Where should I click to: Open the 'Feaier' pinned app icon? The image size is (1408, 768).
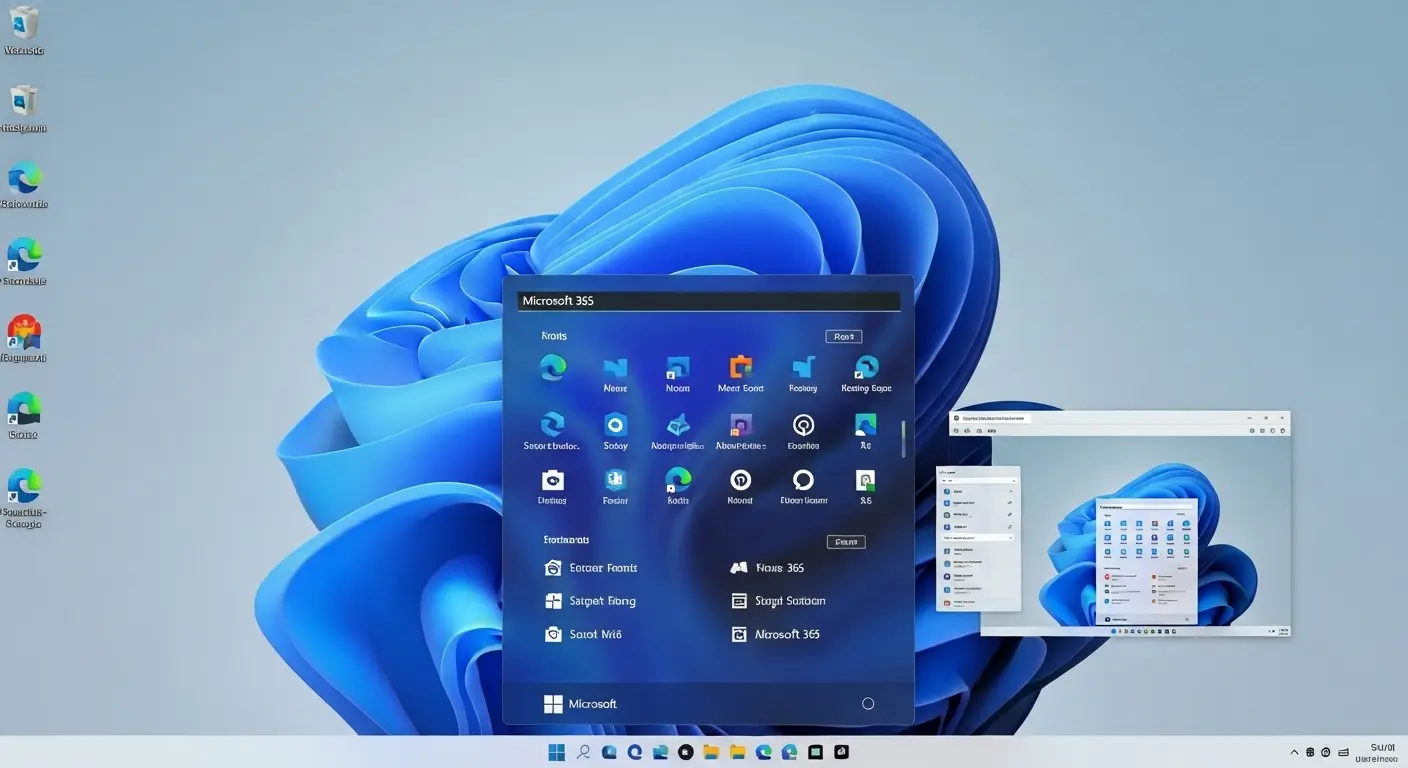(x=615, y=480)
